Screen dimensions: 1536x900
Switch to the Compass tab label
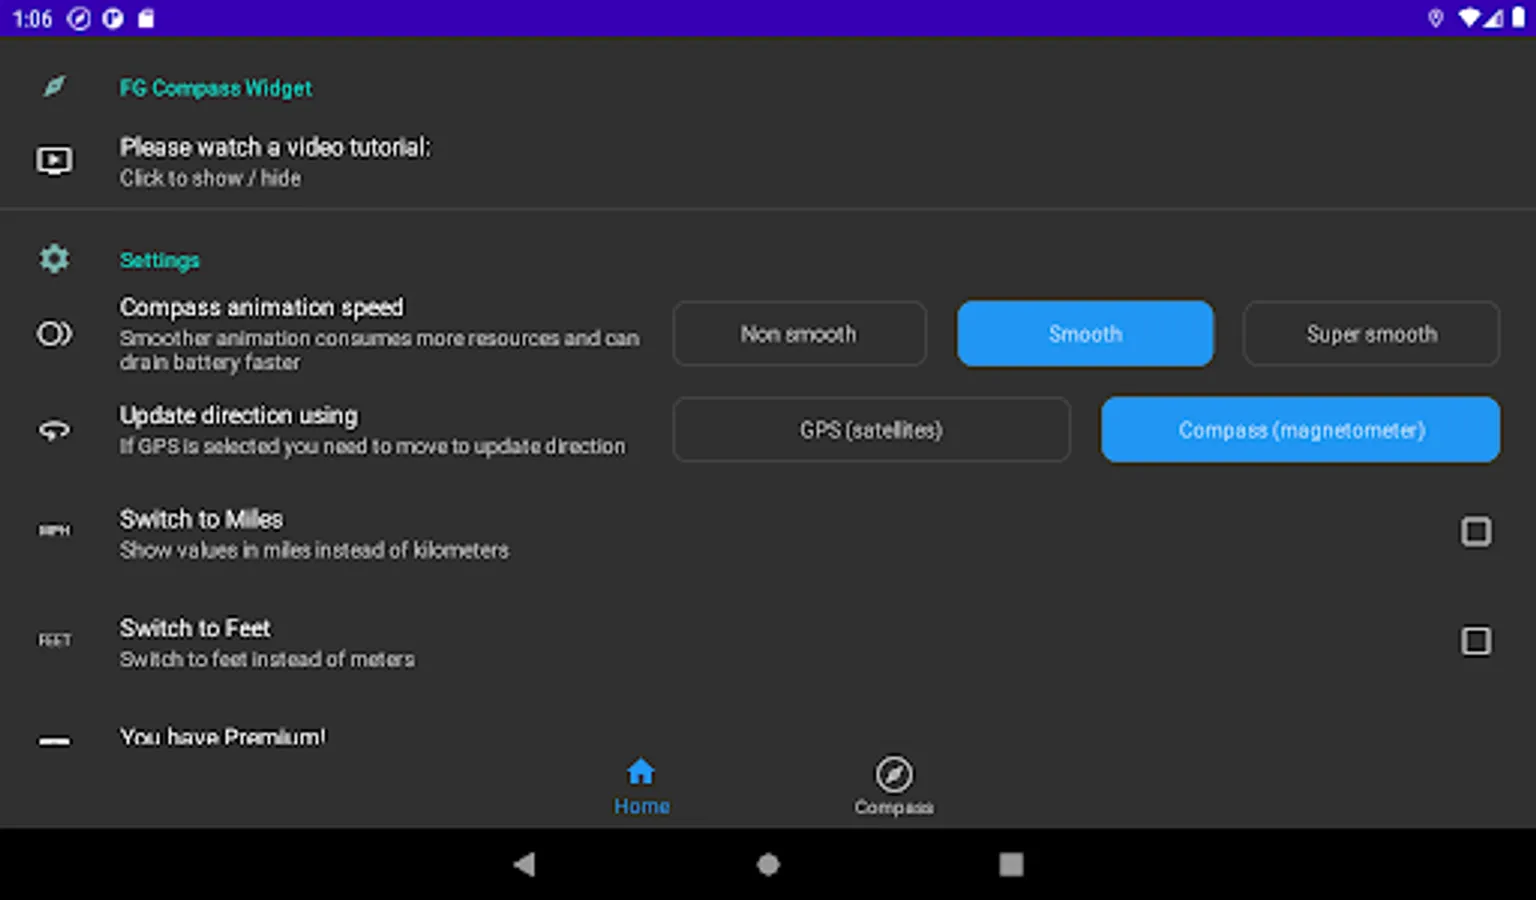[x=894, y=807]
